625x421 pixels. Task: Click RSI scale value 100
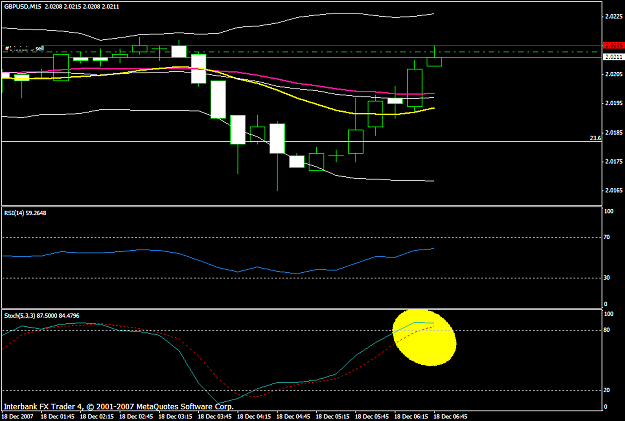pyautogui.click(x=609, y=211)
